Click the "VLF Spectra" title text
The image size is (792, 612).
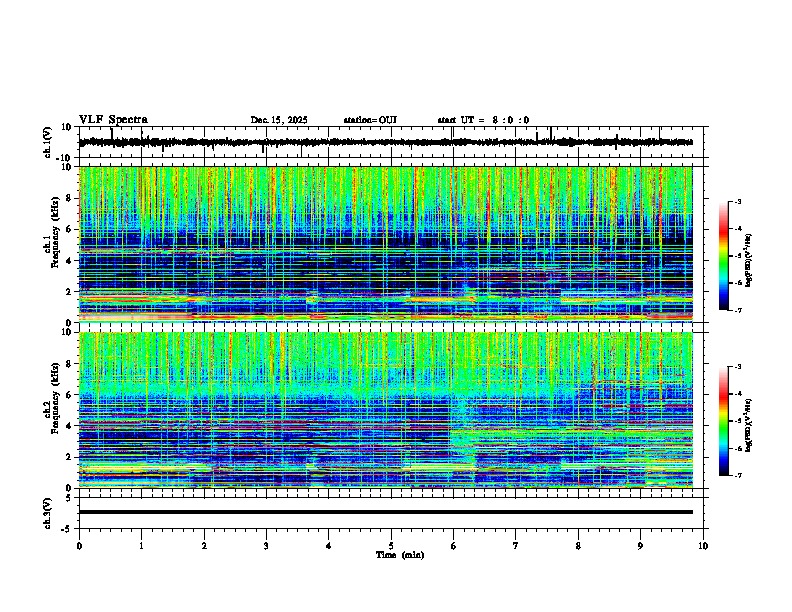(x=113, y=120)
